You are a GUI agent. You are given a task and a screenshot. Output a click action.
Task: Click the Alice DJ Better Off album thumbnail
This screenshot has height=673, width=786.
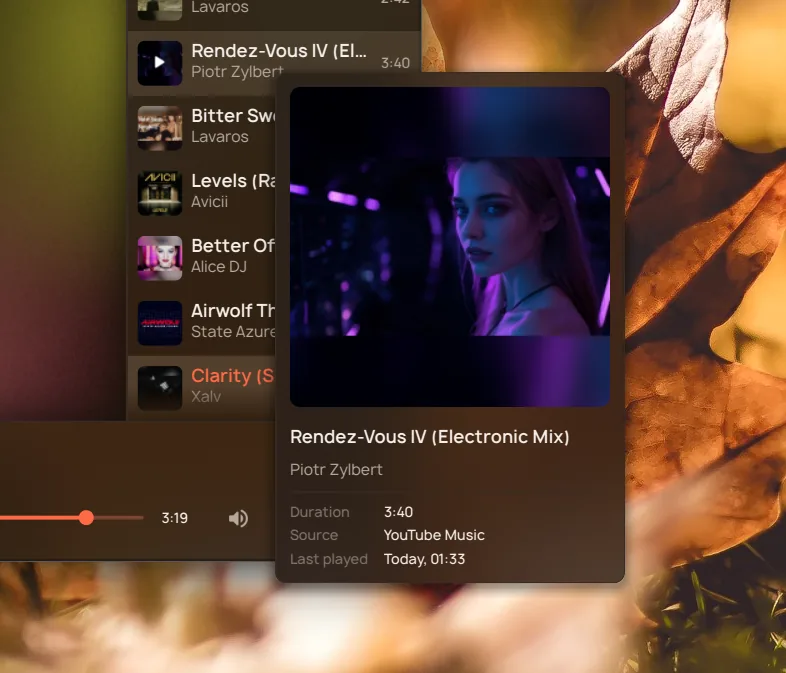(x=160, y=258)
